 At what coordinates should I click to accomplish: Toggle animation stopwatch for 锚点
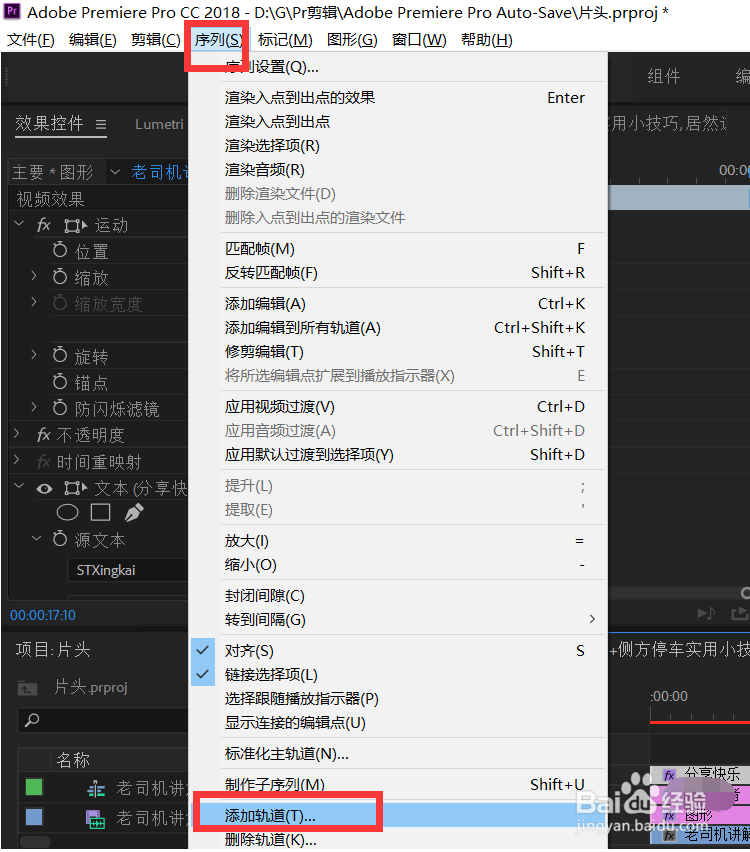tap(60, 381)
